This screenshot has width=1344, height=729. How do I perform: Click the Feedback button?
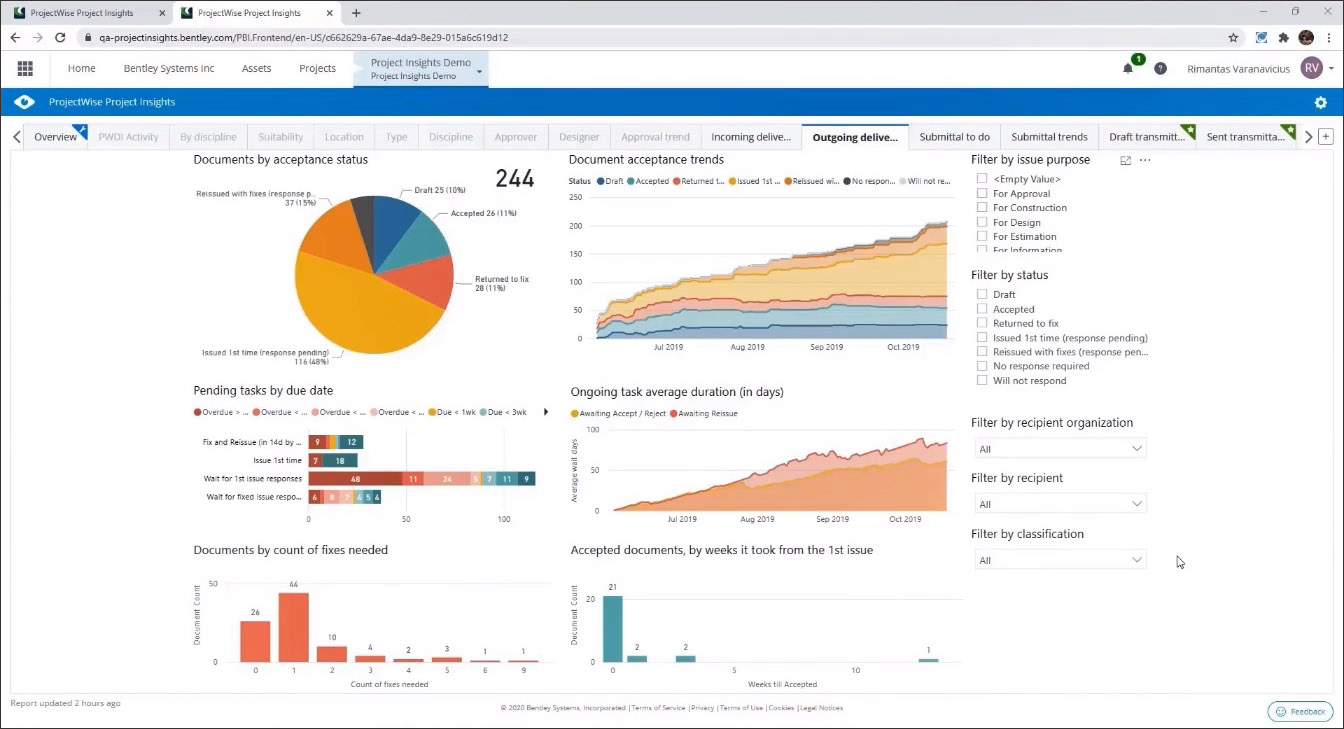(x=1300, y=712)
